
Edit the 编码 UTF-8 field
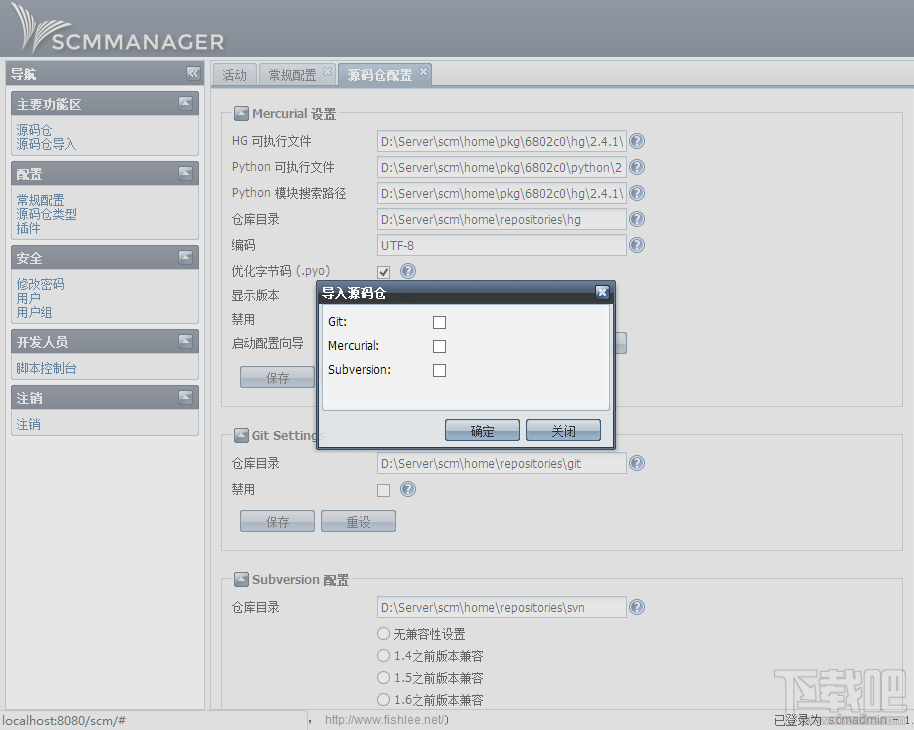[x=502, y=245]
